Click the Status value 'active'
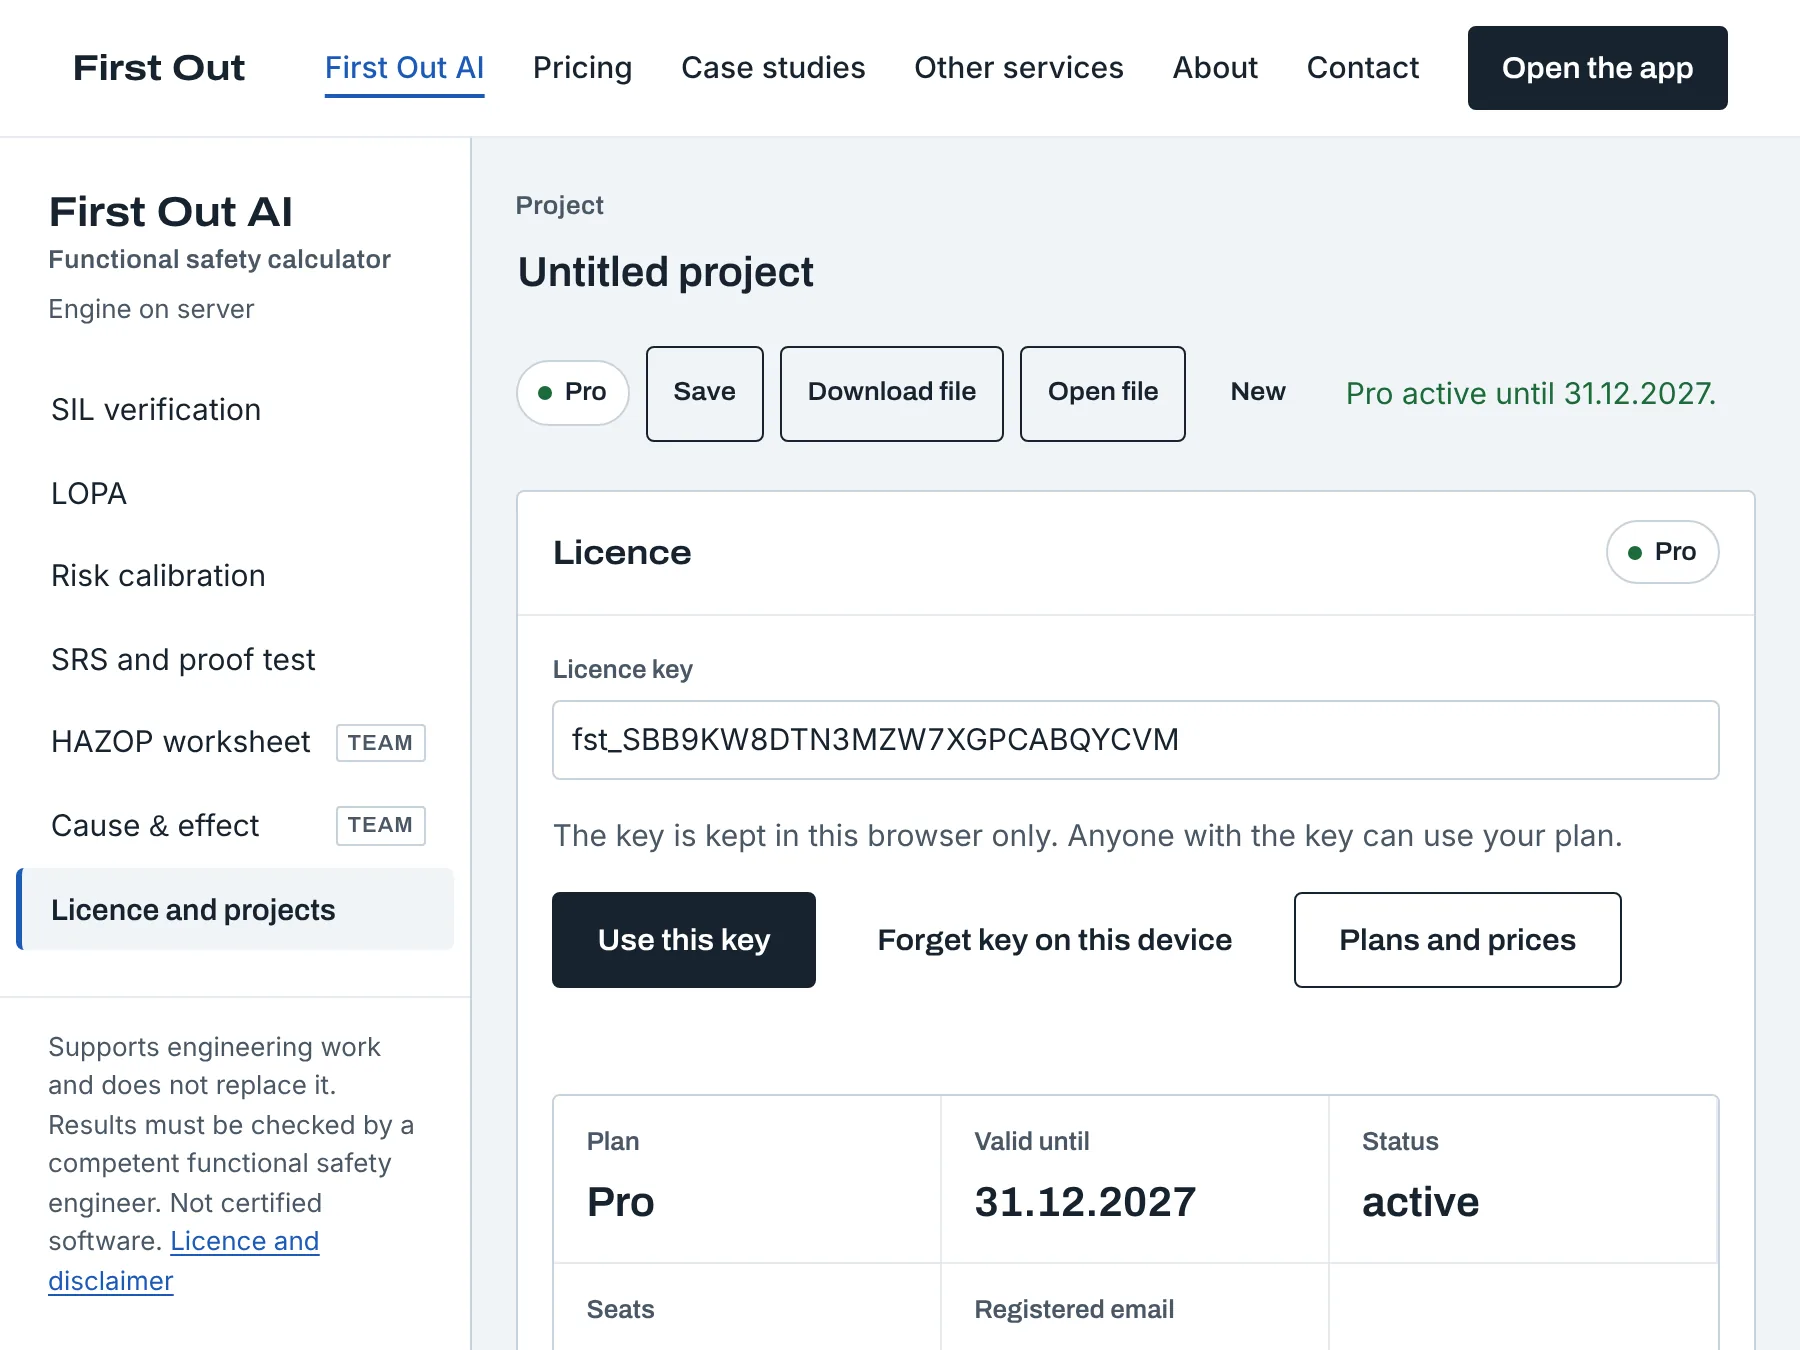The image size is (1800, 1350). [x=1420, y=1202]
